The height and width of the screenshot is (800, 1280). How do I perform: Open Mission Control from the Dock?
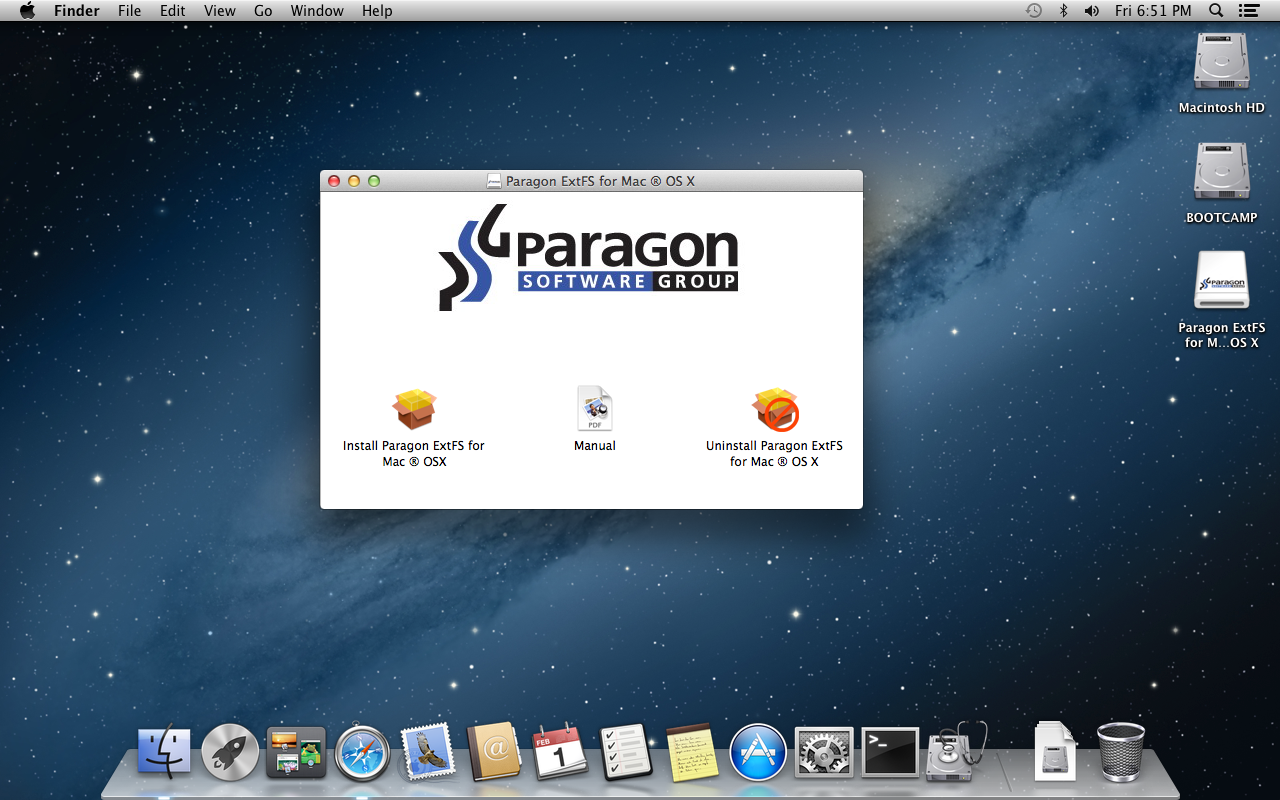click(296, 752)
